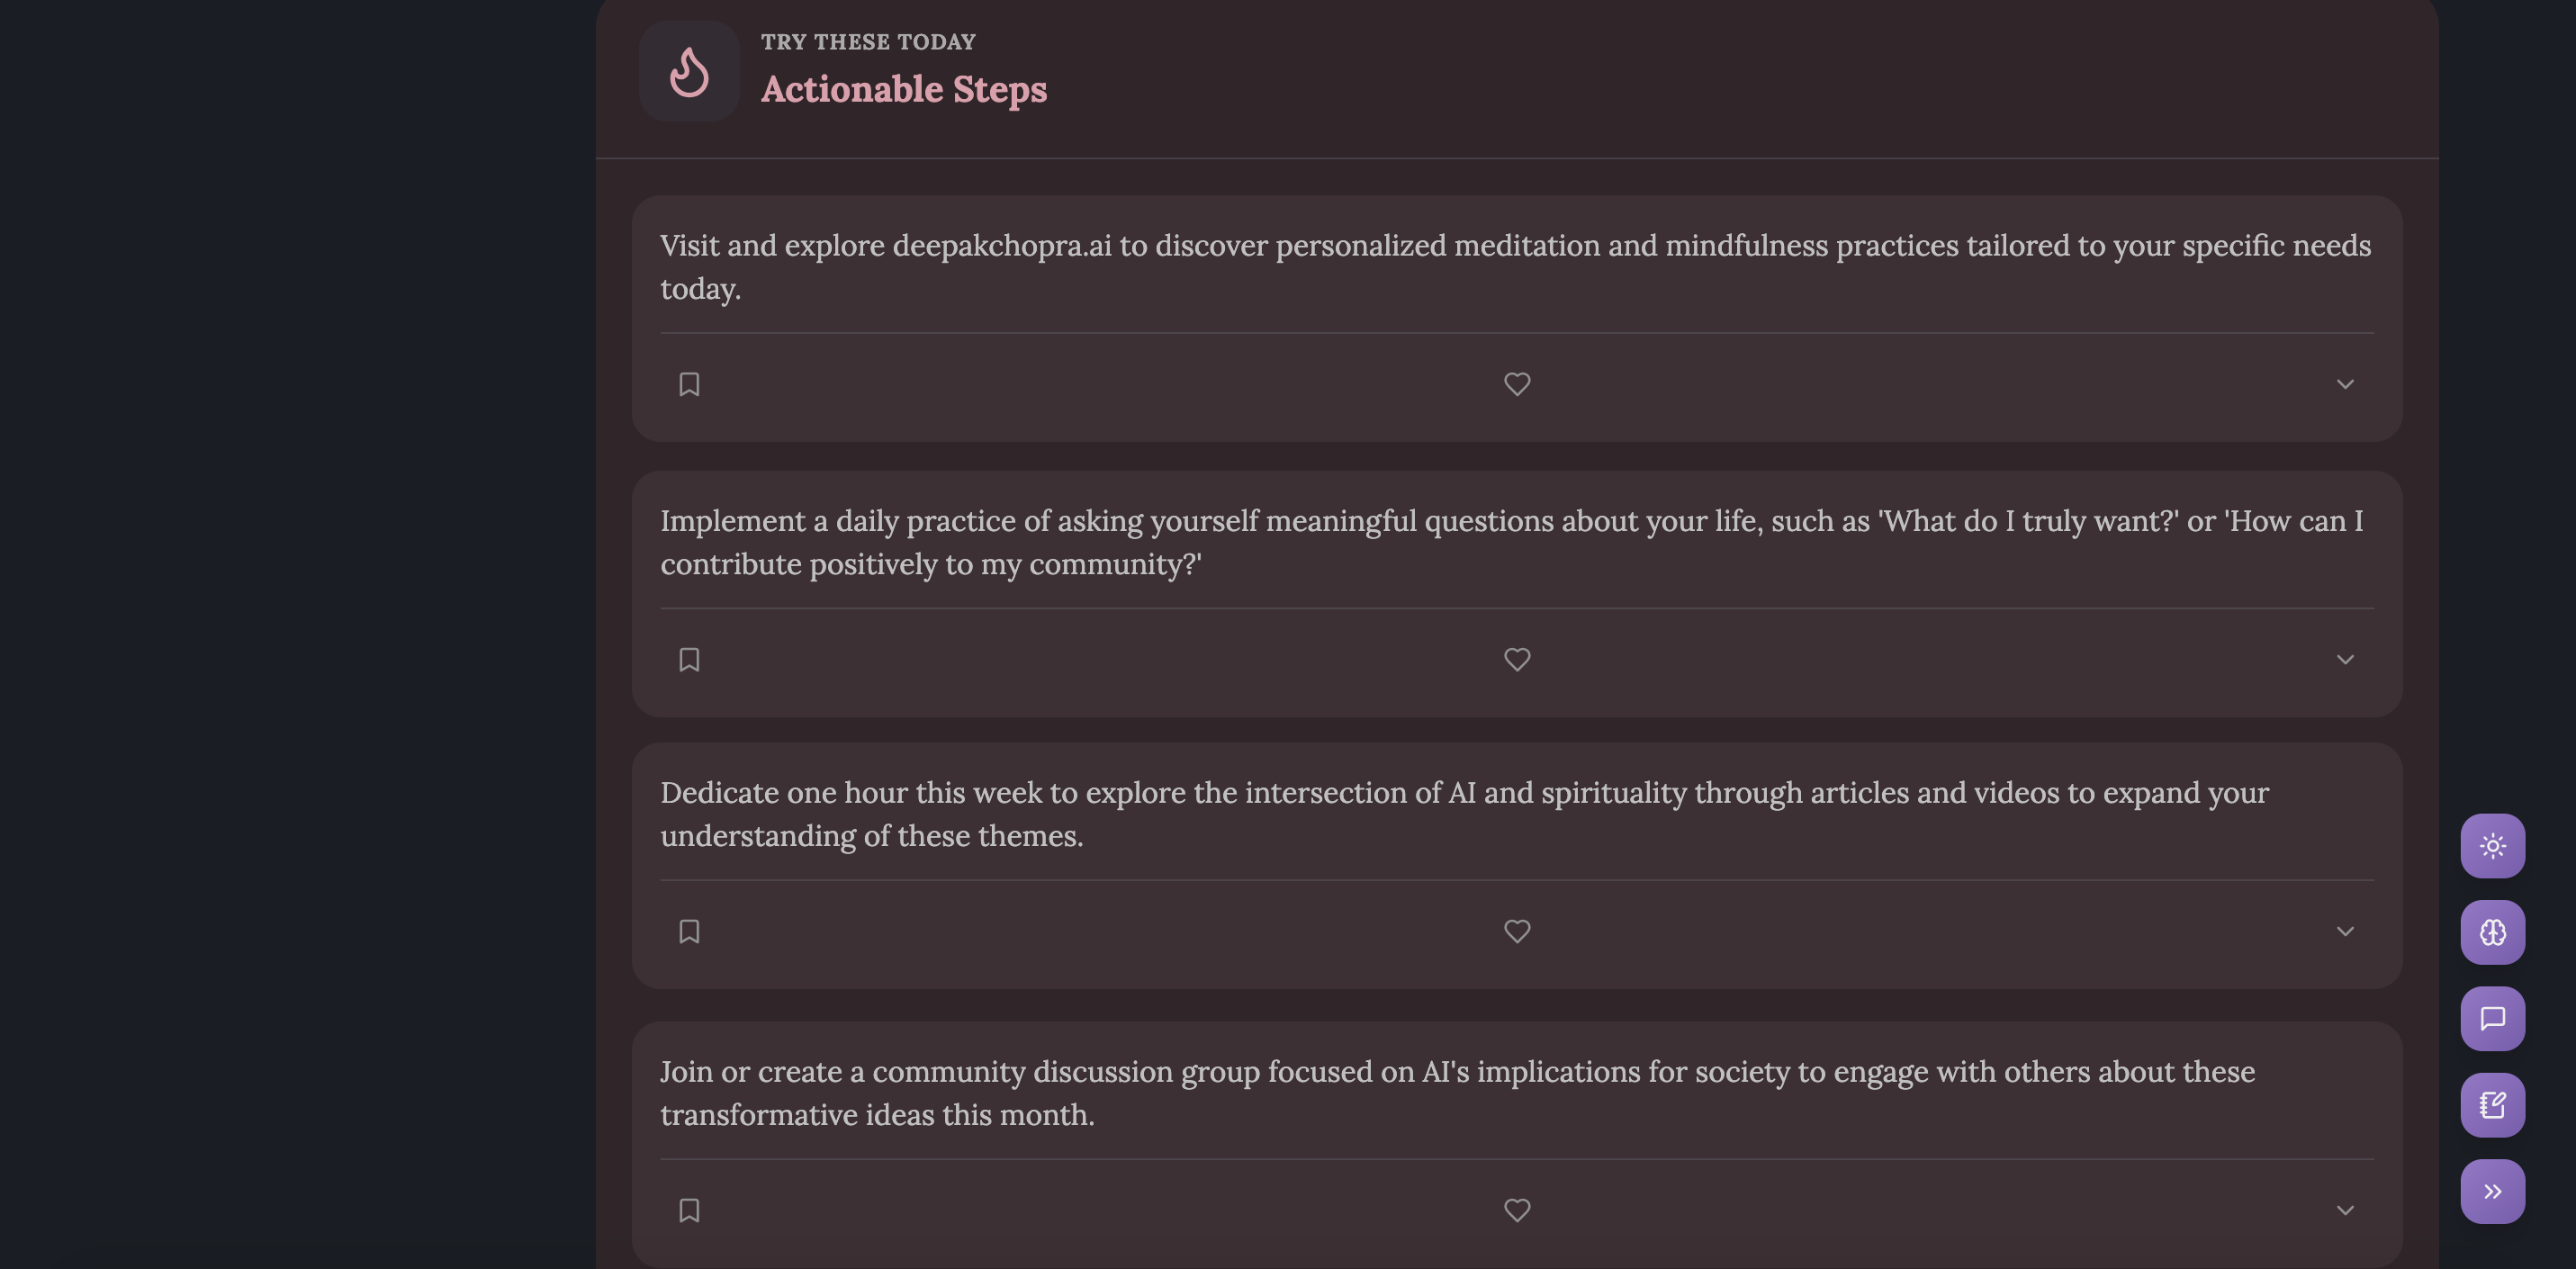Bookmark the deepakchopra.ai step
This screenshot has height=1269, width=2576.
point(689,384)
